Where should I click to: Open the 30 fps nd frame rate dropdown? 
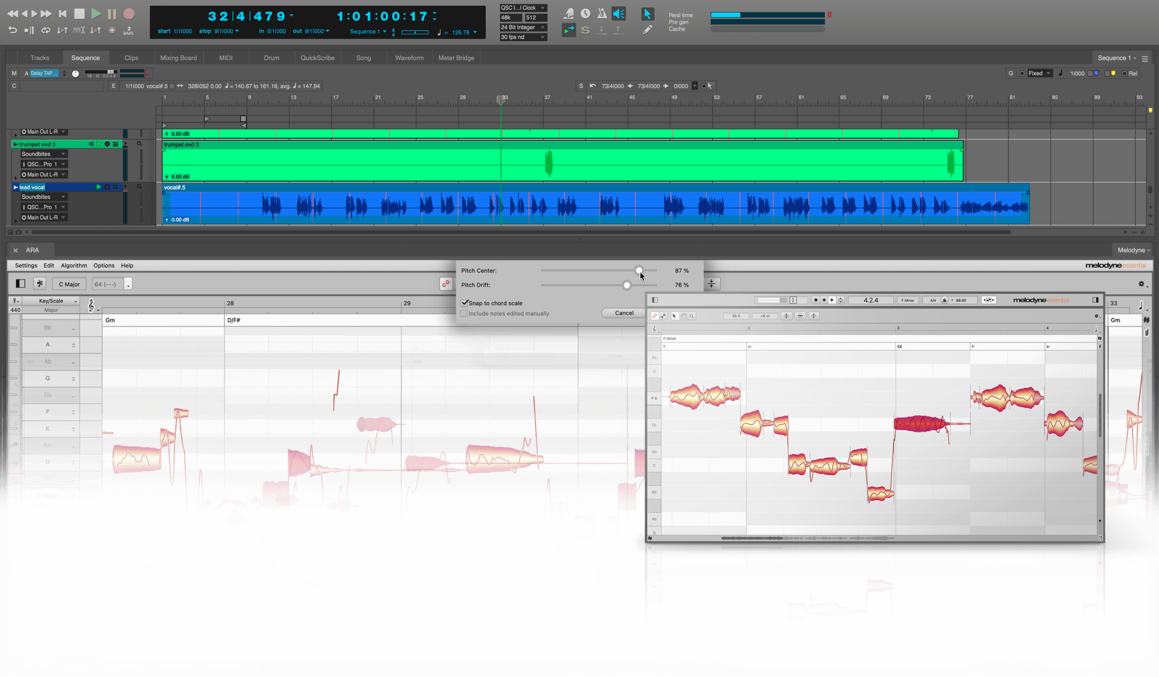(x=522, y=37)
